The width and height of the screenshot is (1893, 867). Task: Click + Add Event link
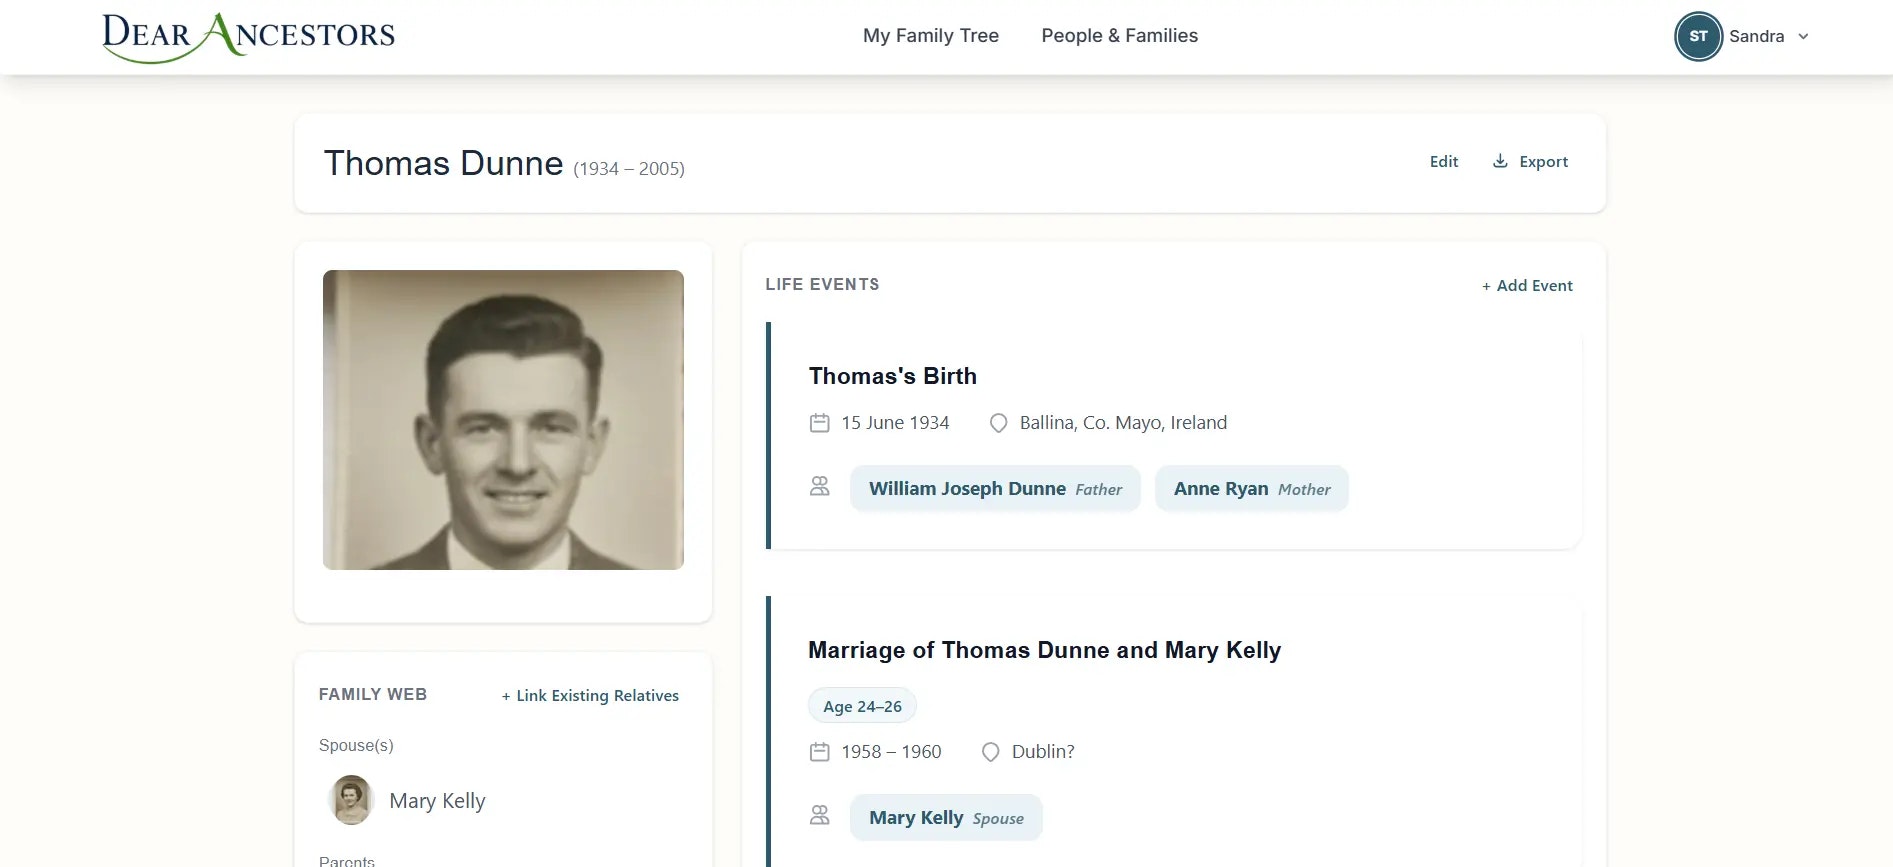1527,286
